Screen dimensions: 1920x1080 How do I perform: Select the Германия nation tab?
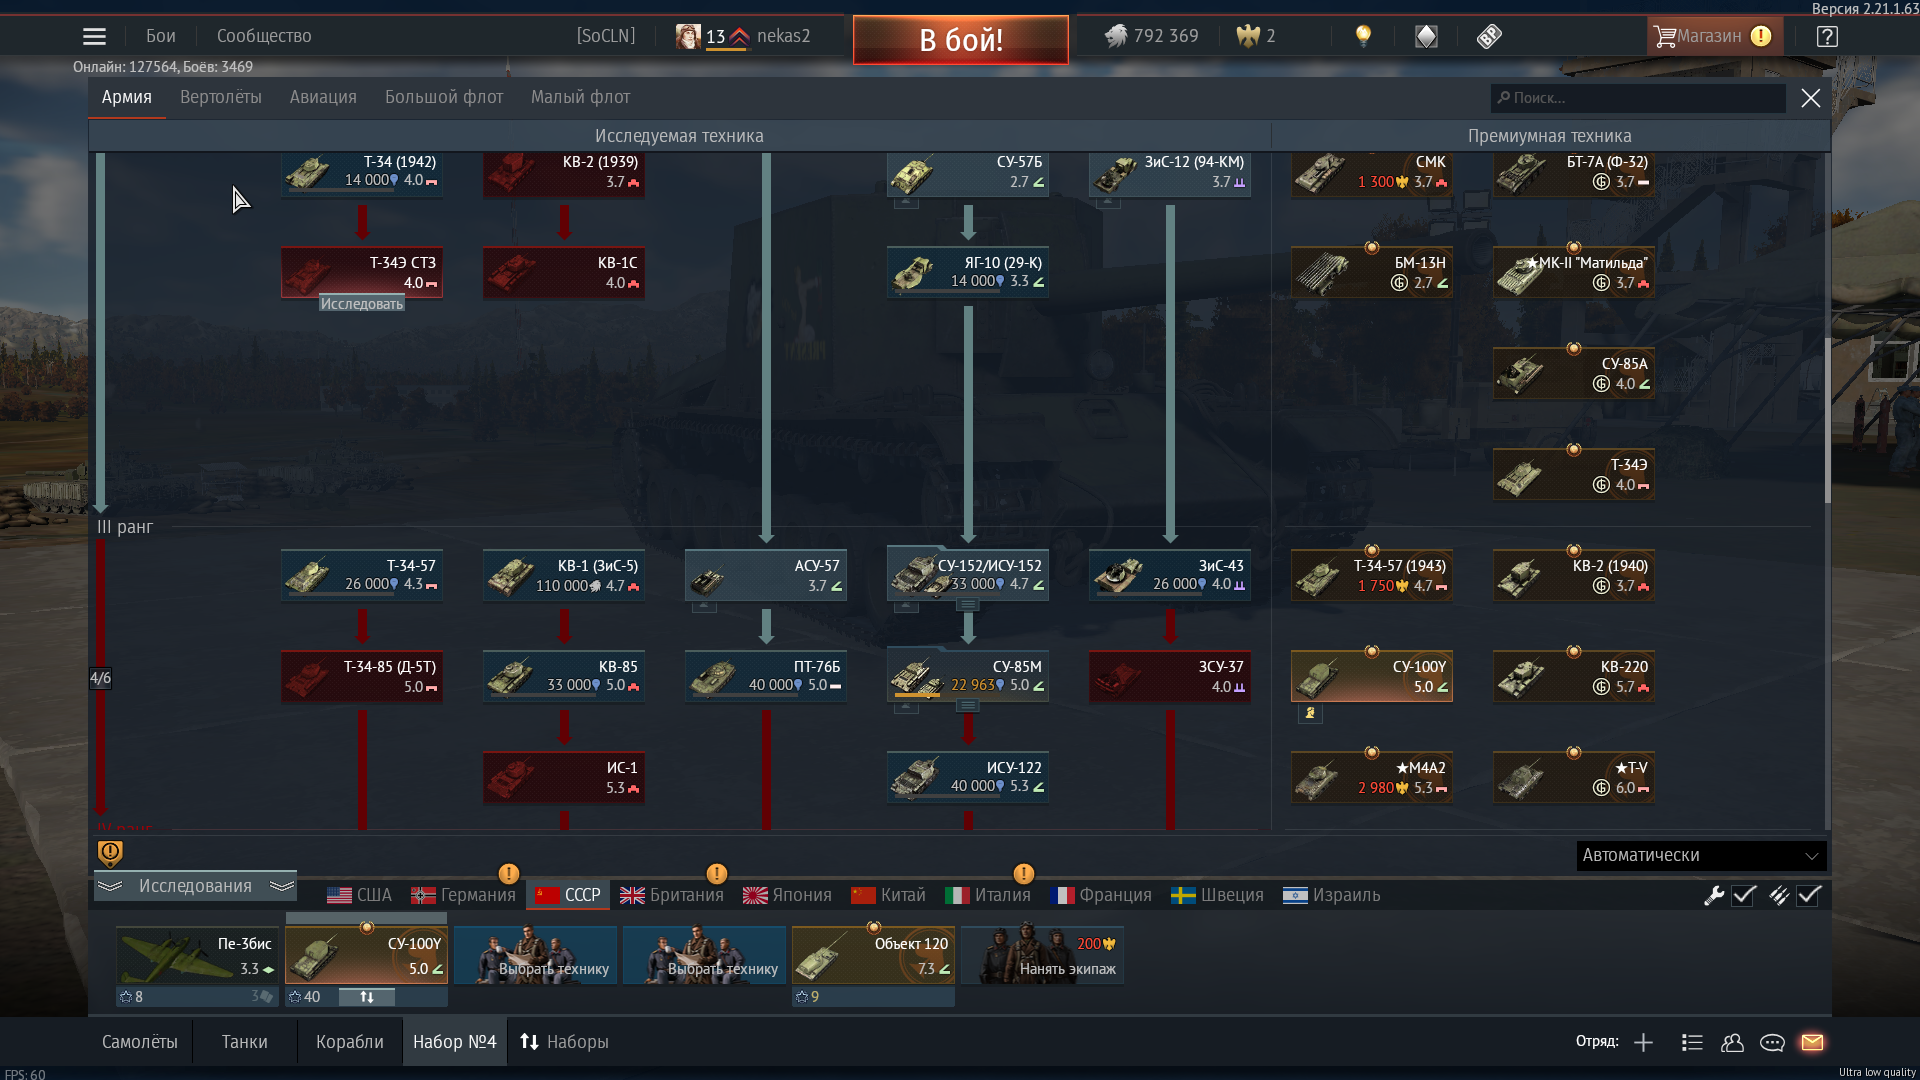pyautogui.click(x=463, y=895)
